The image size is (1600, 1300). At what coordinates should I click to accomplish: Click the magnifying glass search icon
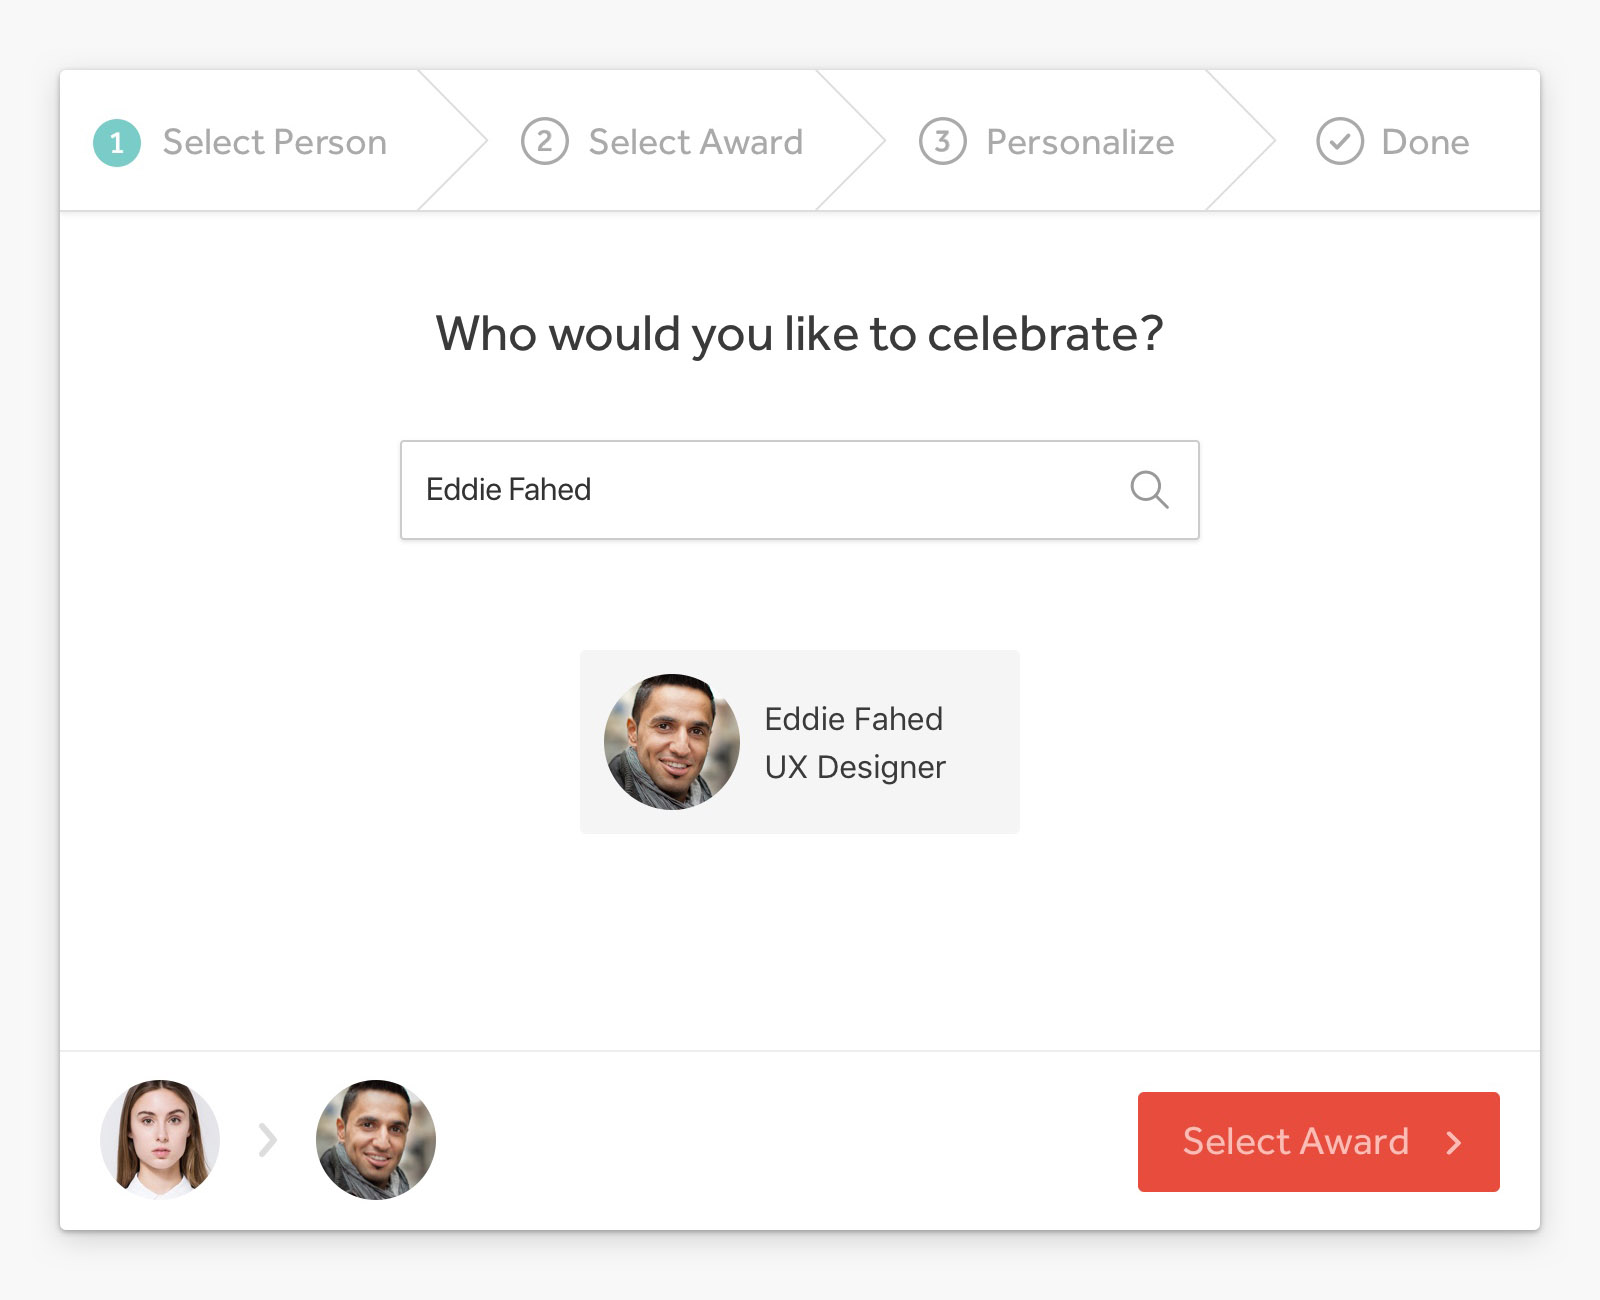pyautogui.click(x=1149, y=490)
